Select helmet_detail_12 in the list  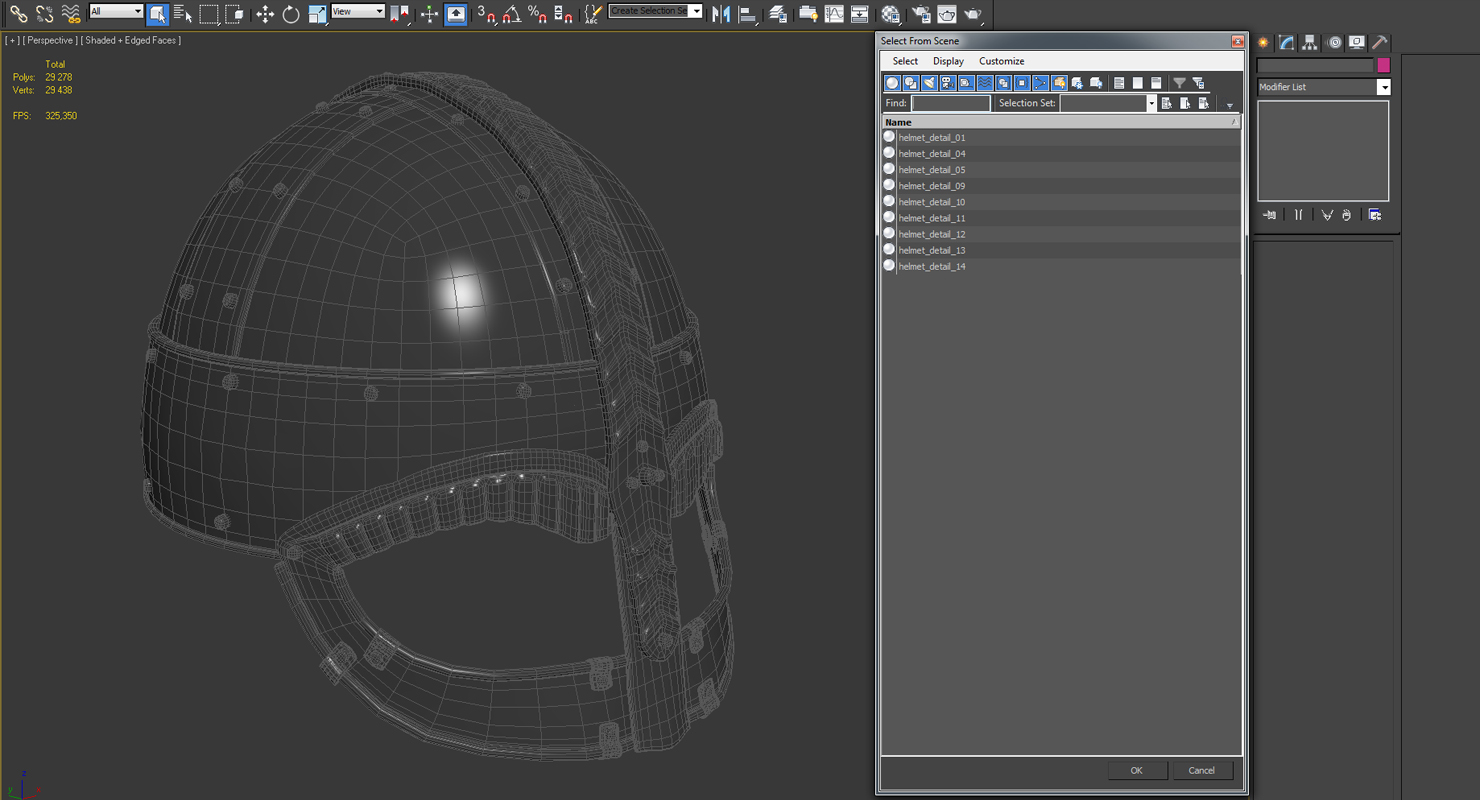pos(1061,234)
